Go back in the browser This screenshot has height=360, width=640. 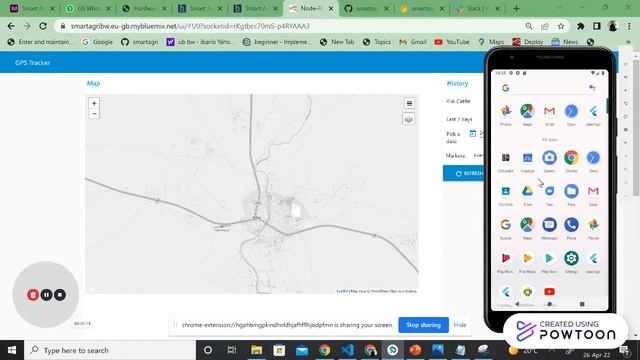point(11,26)
